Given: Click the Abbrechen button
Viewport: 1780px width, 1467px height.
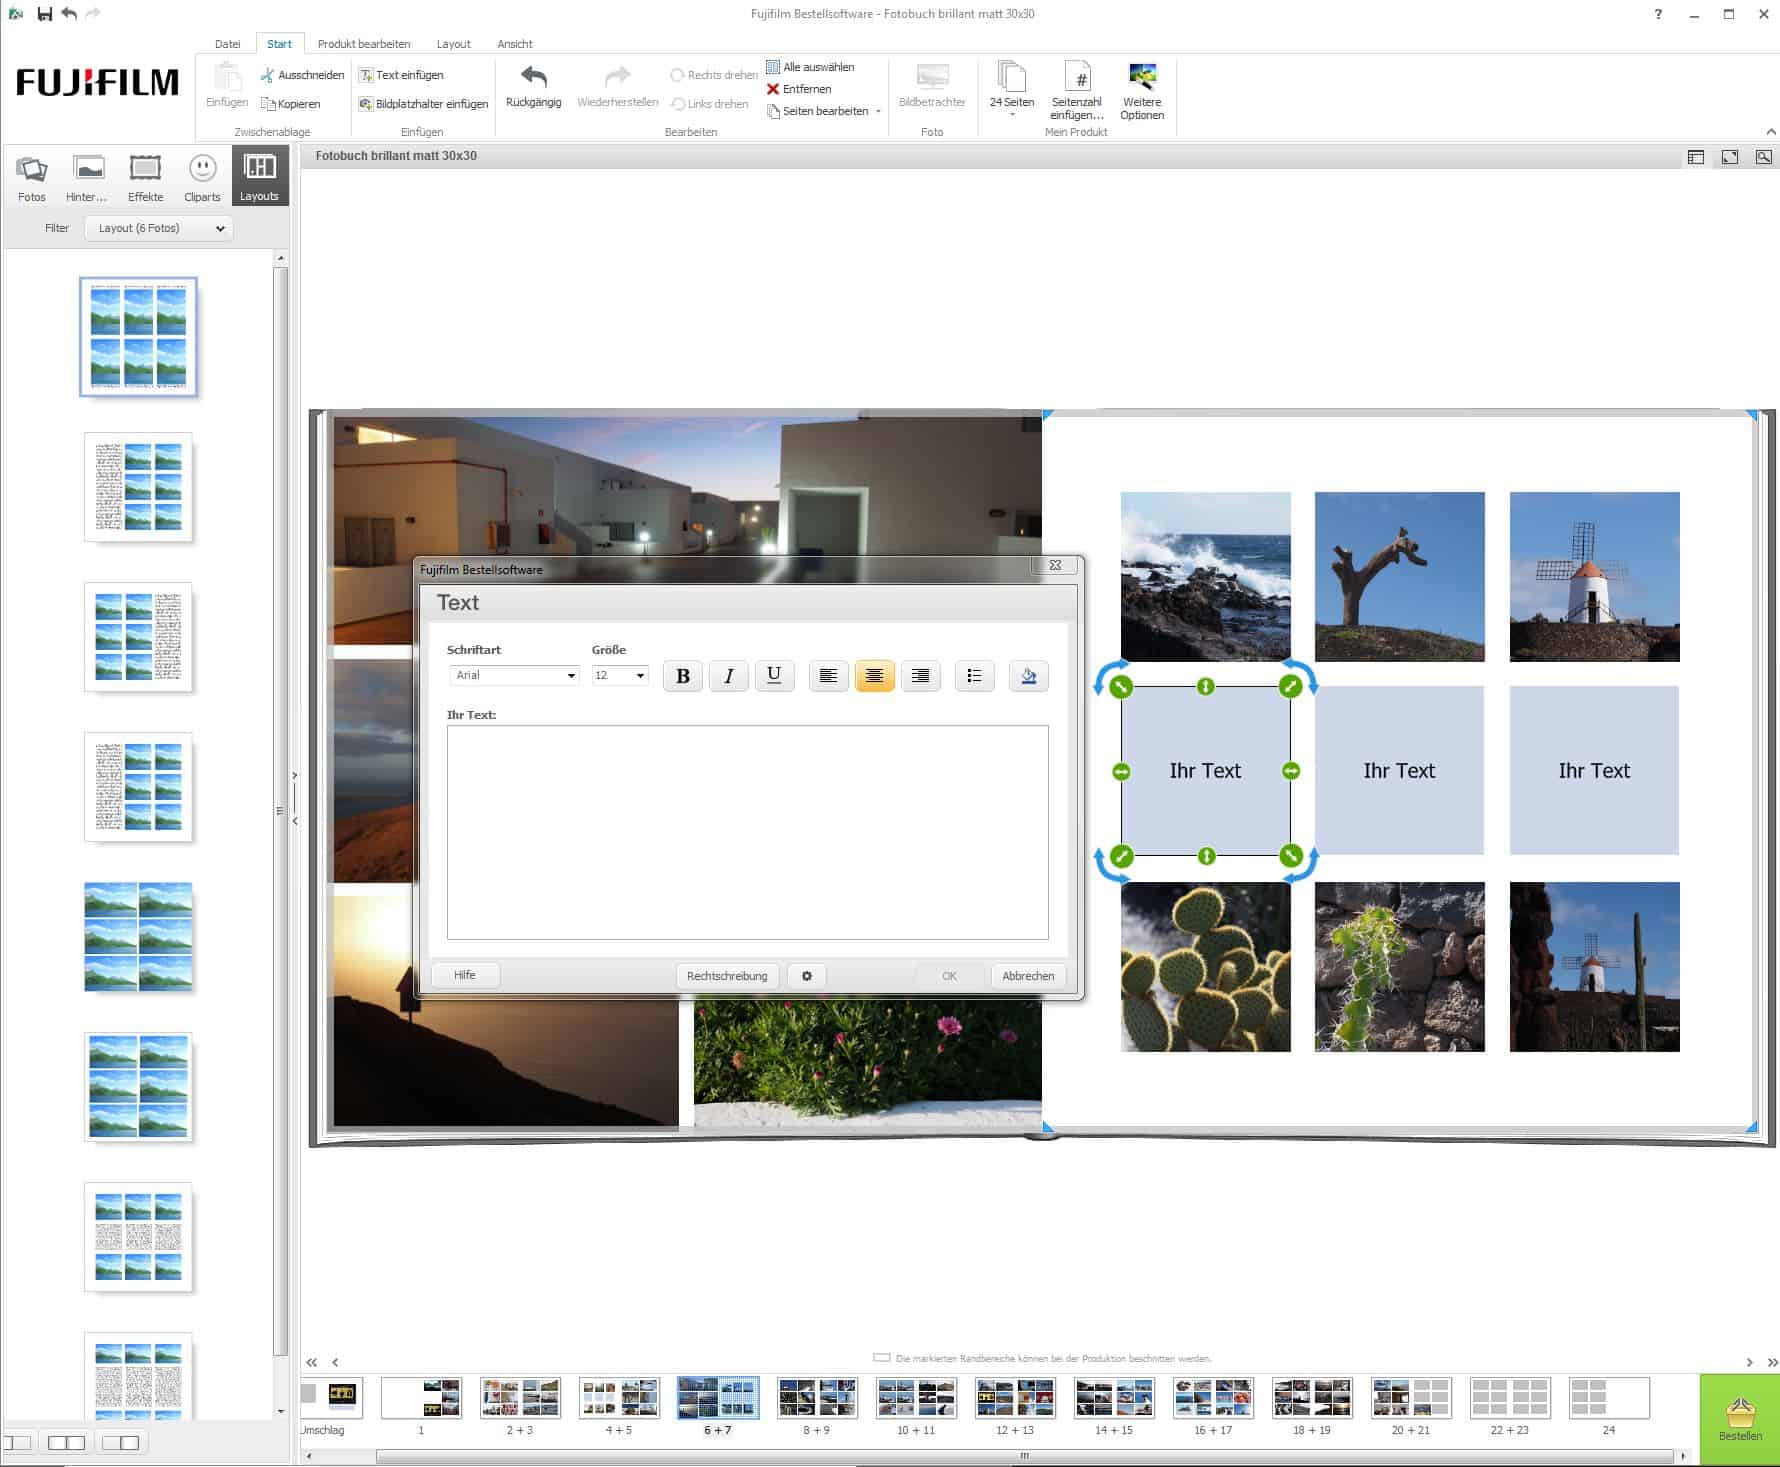Looking at the screenshot, I should (1028, 976).
